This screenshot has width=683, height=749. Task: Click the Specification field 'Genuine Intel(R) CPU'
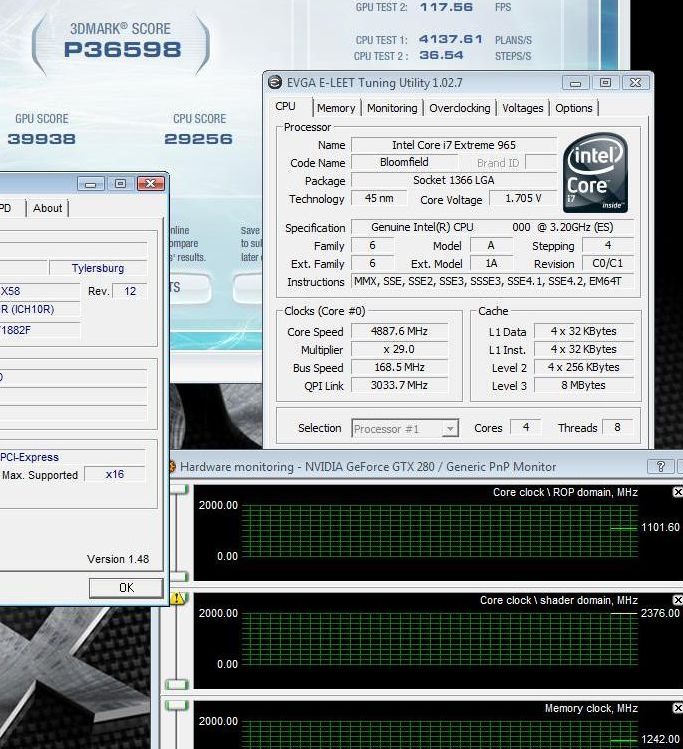point(492,227)
